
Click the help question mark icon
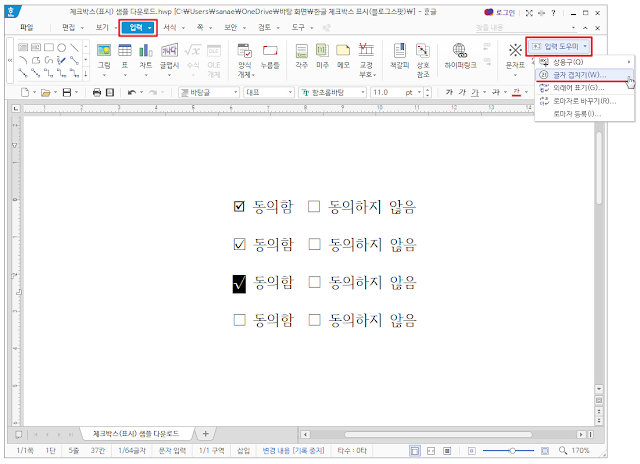coord(553,13)
